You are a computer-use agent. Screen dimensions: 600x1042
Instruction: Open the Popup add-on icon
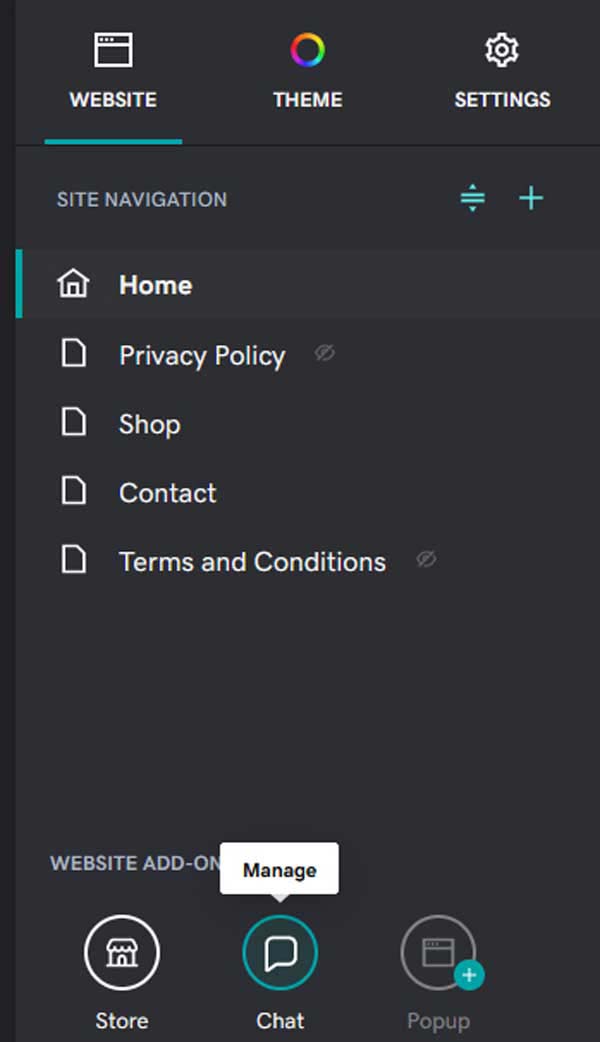pyautogui.click(x=438, y=953)
